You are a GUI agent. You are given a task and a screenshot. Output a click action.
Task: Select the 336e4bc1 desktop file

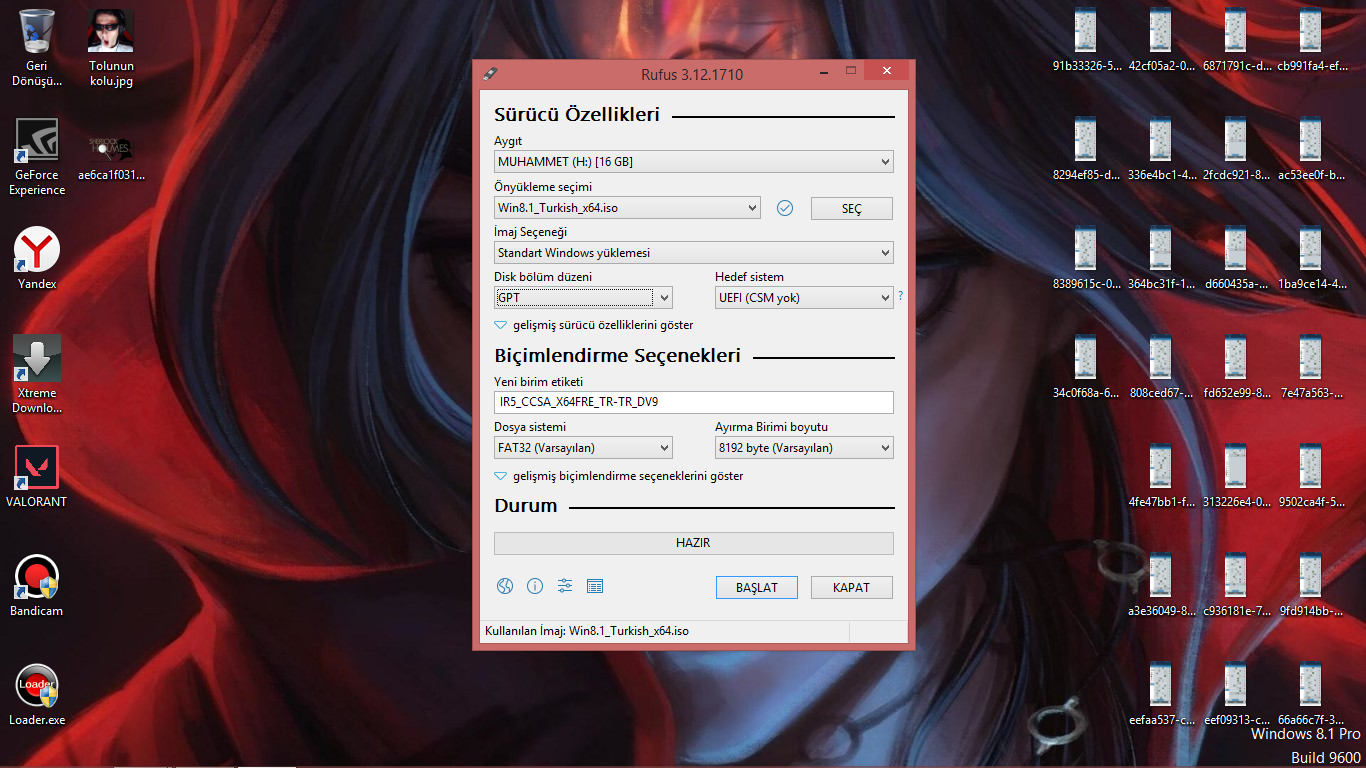click(1161, 150)
